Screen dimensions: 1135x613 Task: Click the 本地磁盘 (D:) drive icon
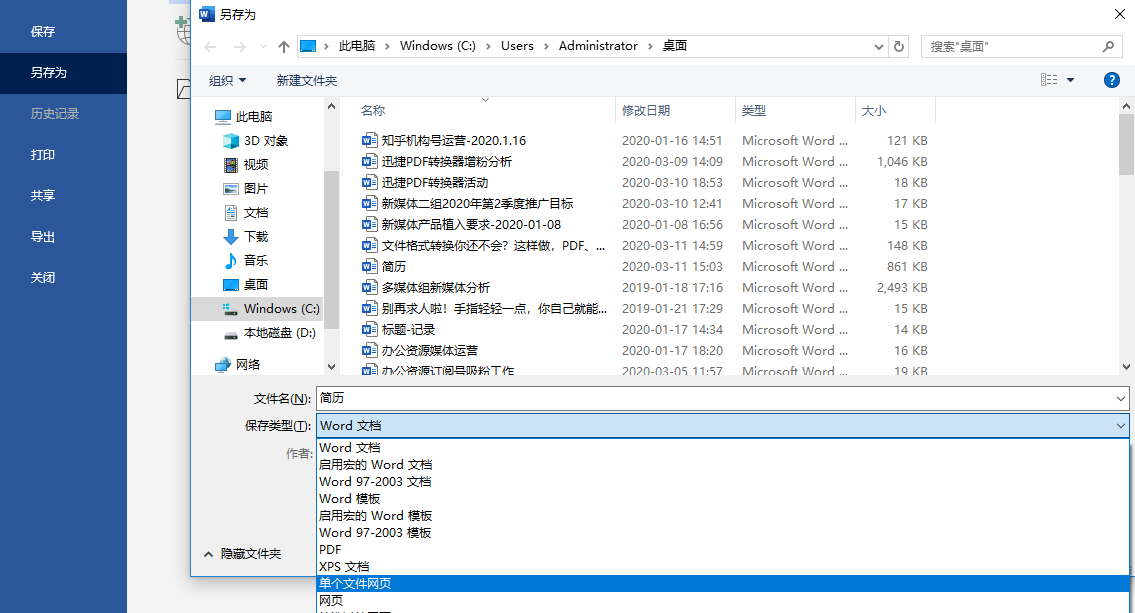pyautogui.click(x=230, y=334)
